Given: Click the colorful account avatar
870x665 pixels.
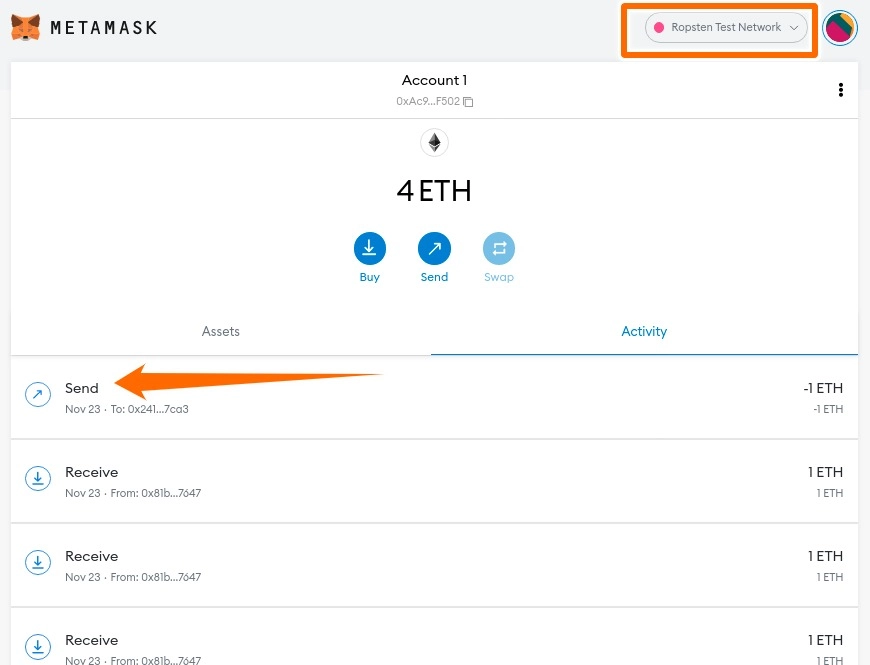Looking at the screenshot, I should 840,27.
